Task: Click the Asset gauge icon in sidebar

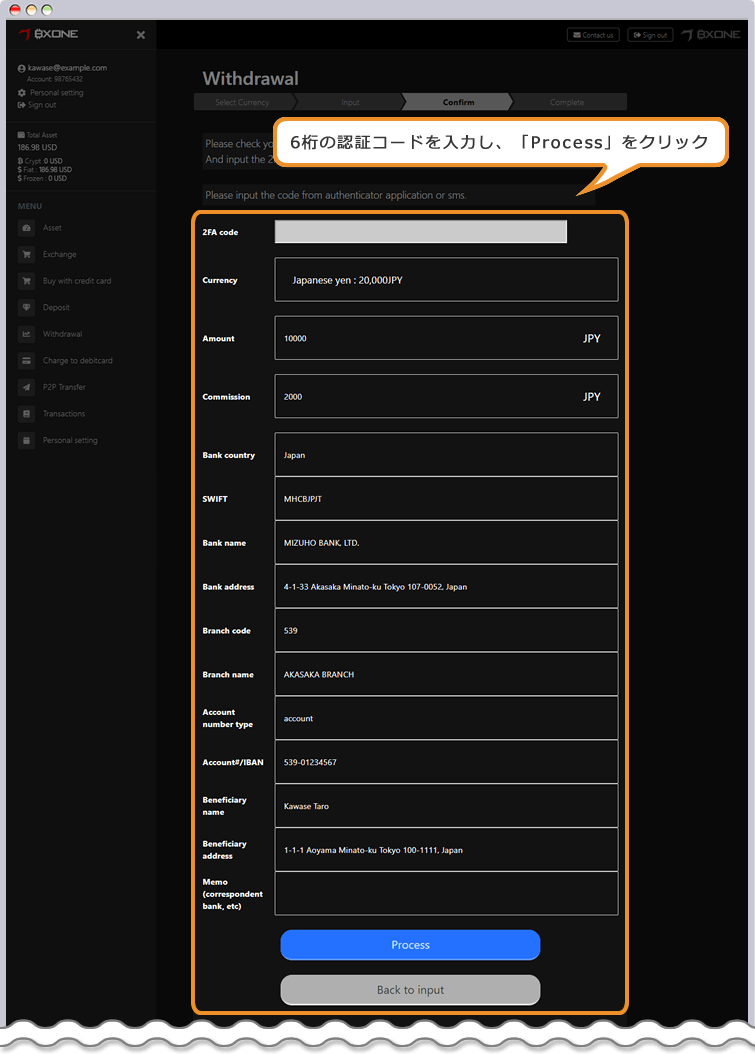Action: (x=26, y=228)
